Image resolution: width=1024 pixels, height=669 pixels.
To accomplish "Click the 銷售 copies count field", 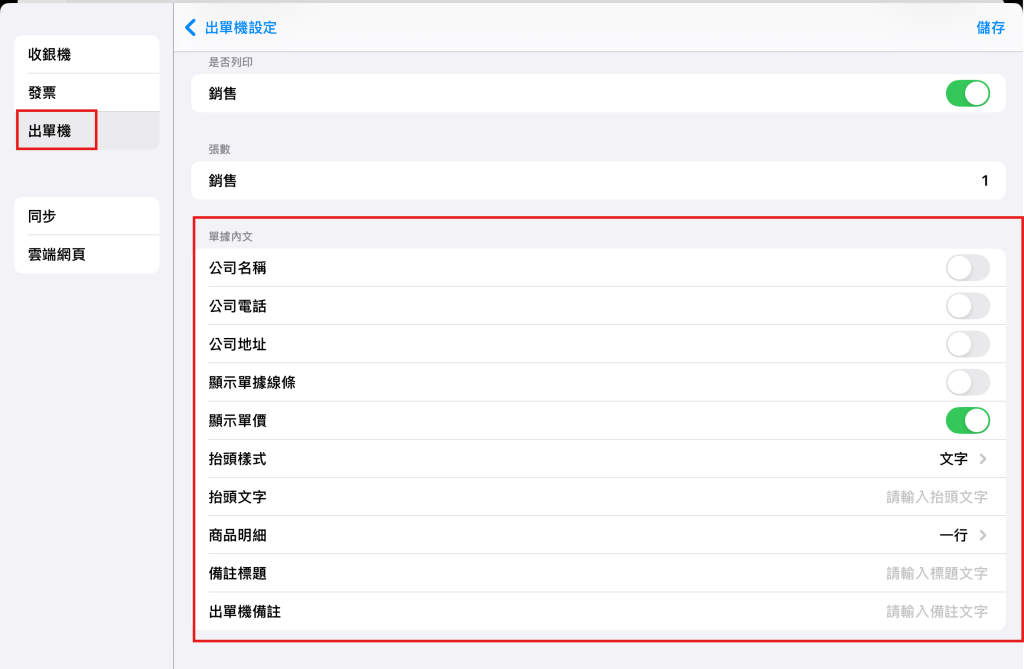I will (x=598, y=181).
